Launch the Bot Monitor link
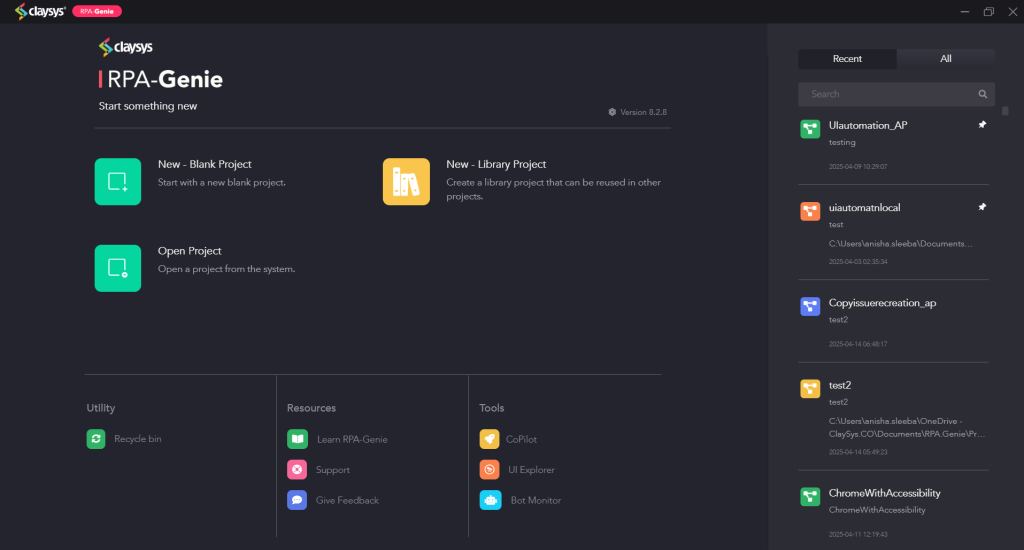 coord(536,500)
